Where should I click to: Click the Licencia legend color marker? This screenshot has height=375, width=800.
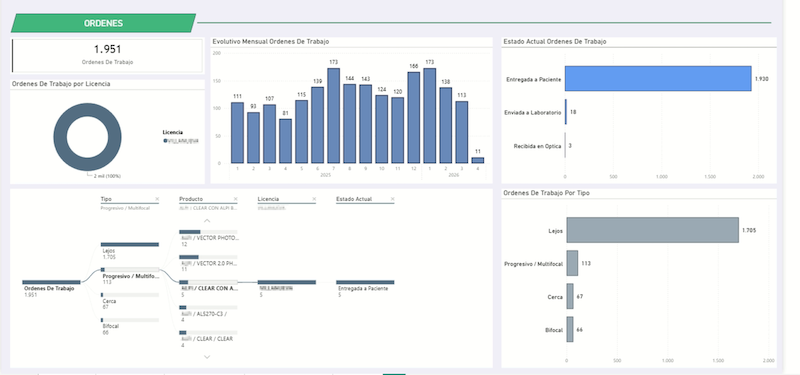click(x=165, y=141)
